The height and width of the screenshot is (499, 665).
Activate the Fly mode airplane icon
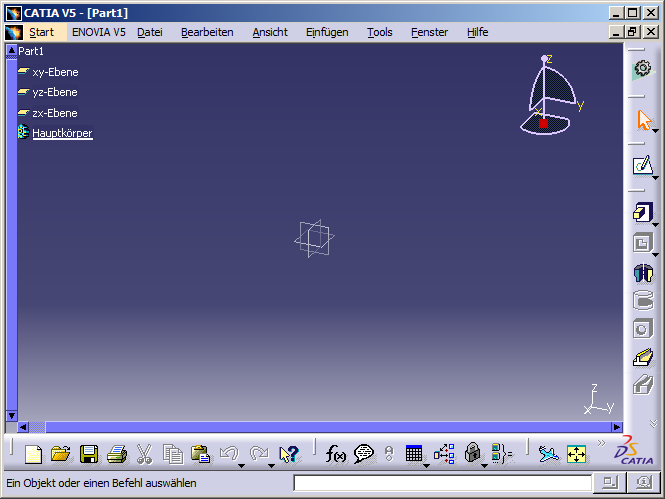[x=549, y=454]
